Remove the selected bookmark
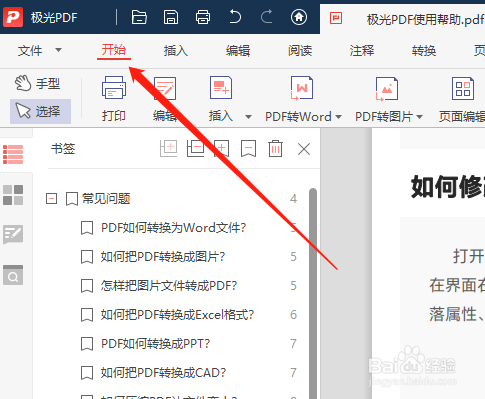Image resolution: width=485 pixels, height=399 pixels. pyautogui.click(x=248, y=148)
